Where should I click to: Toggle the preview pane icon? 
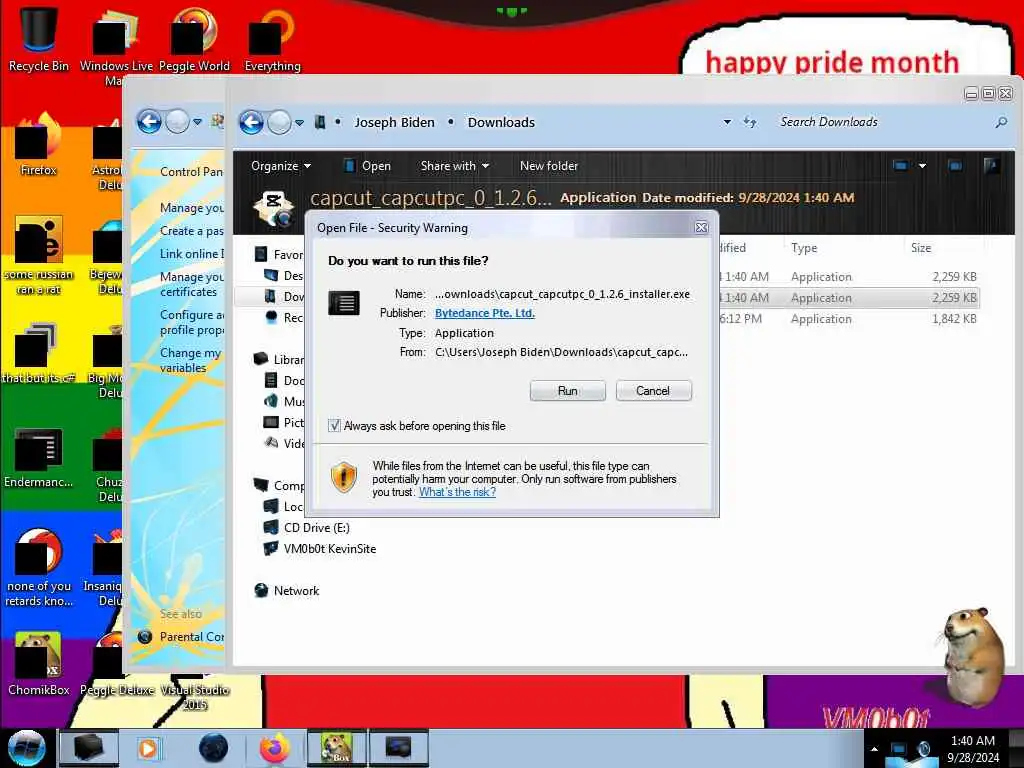[x=955, y=166]
